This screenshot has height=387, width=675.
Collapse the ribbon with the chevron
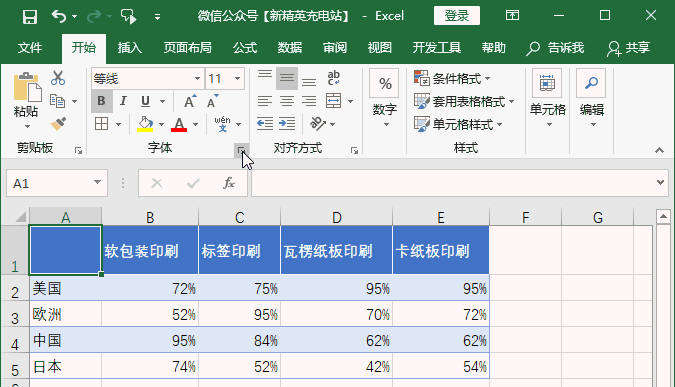[x=659, y=150]
